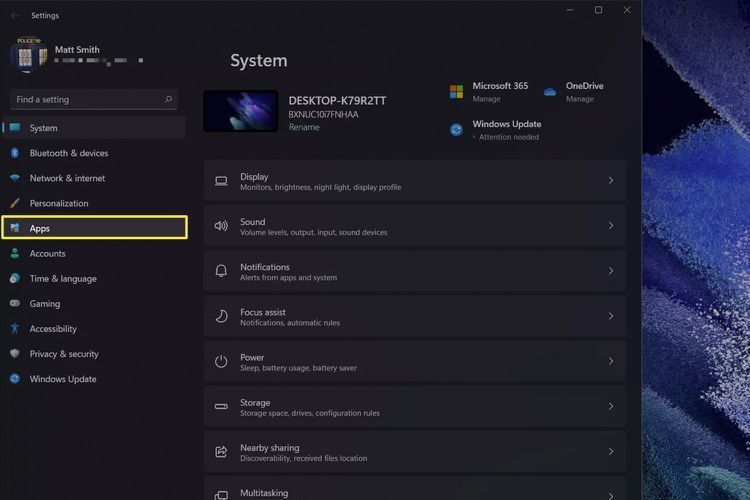Select Accounts in the sidebar
The height and width of the screenshot is (500, 750).
point(48,254)
